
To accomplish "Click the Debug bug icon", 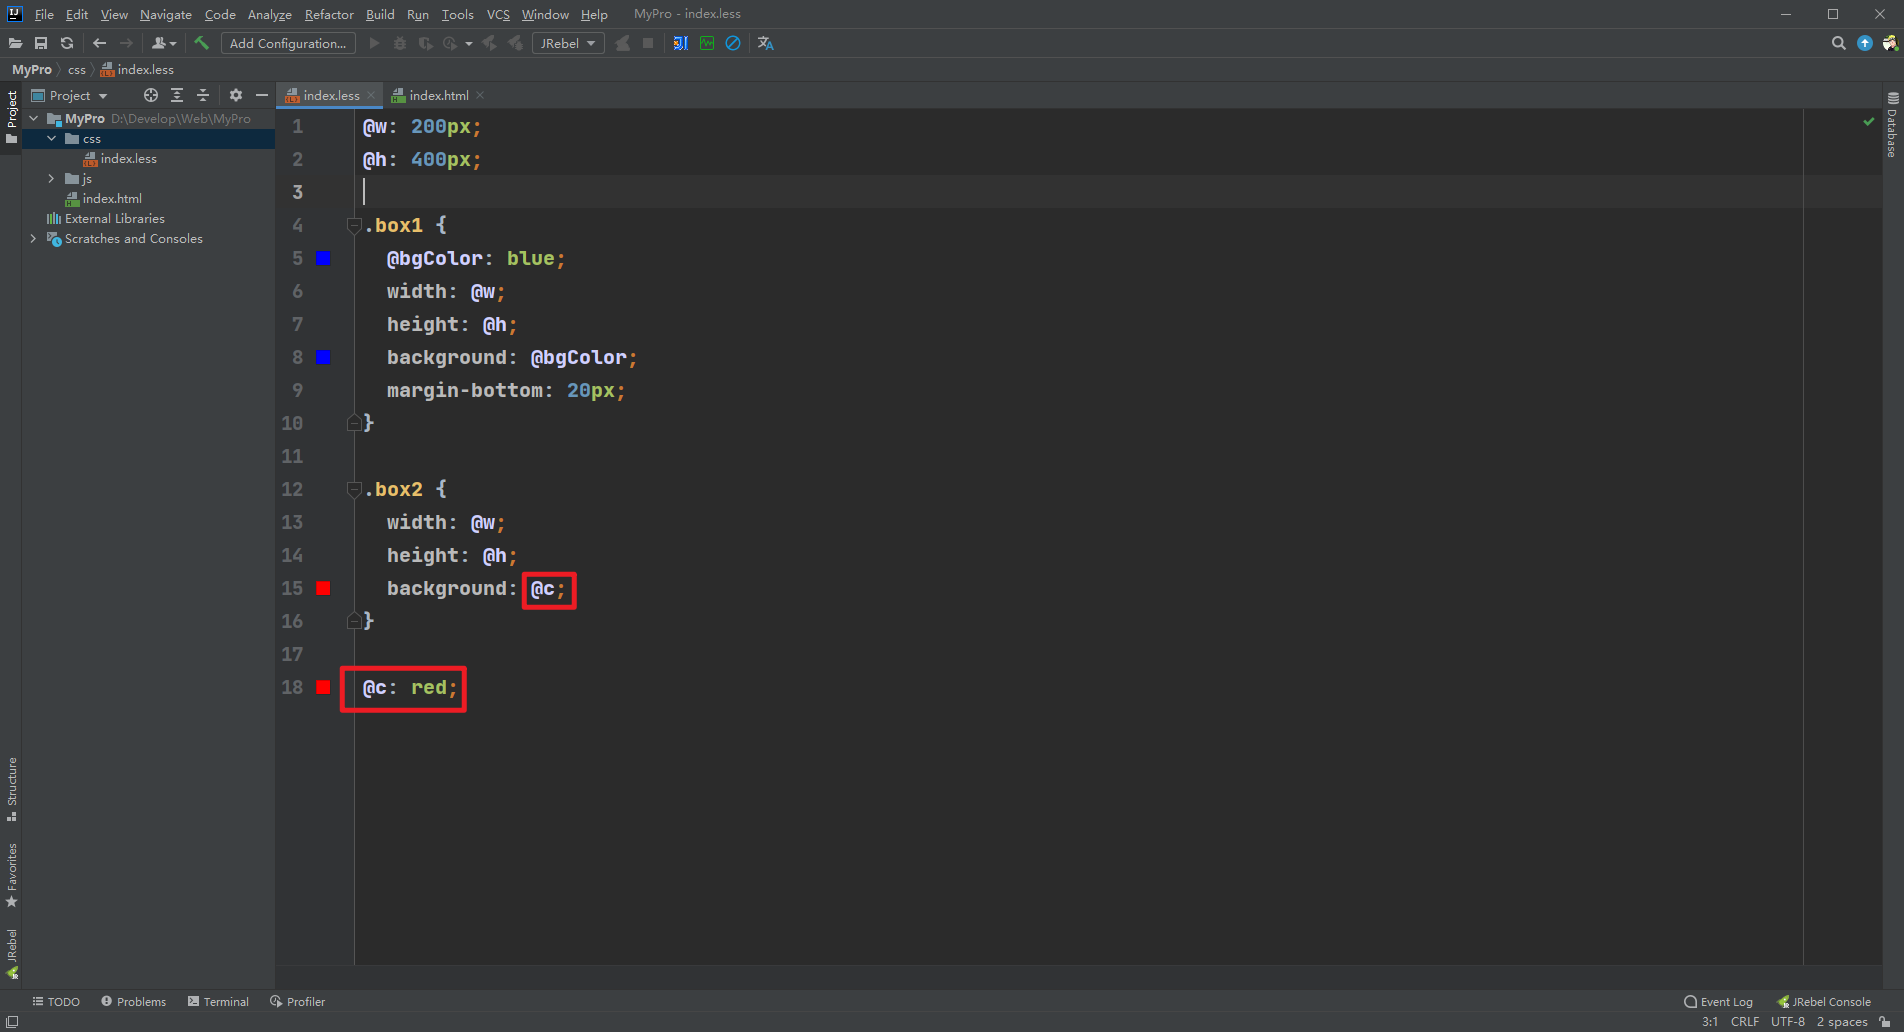I will coord(400,43).
